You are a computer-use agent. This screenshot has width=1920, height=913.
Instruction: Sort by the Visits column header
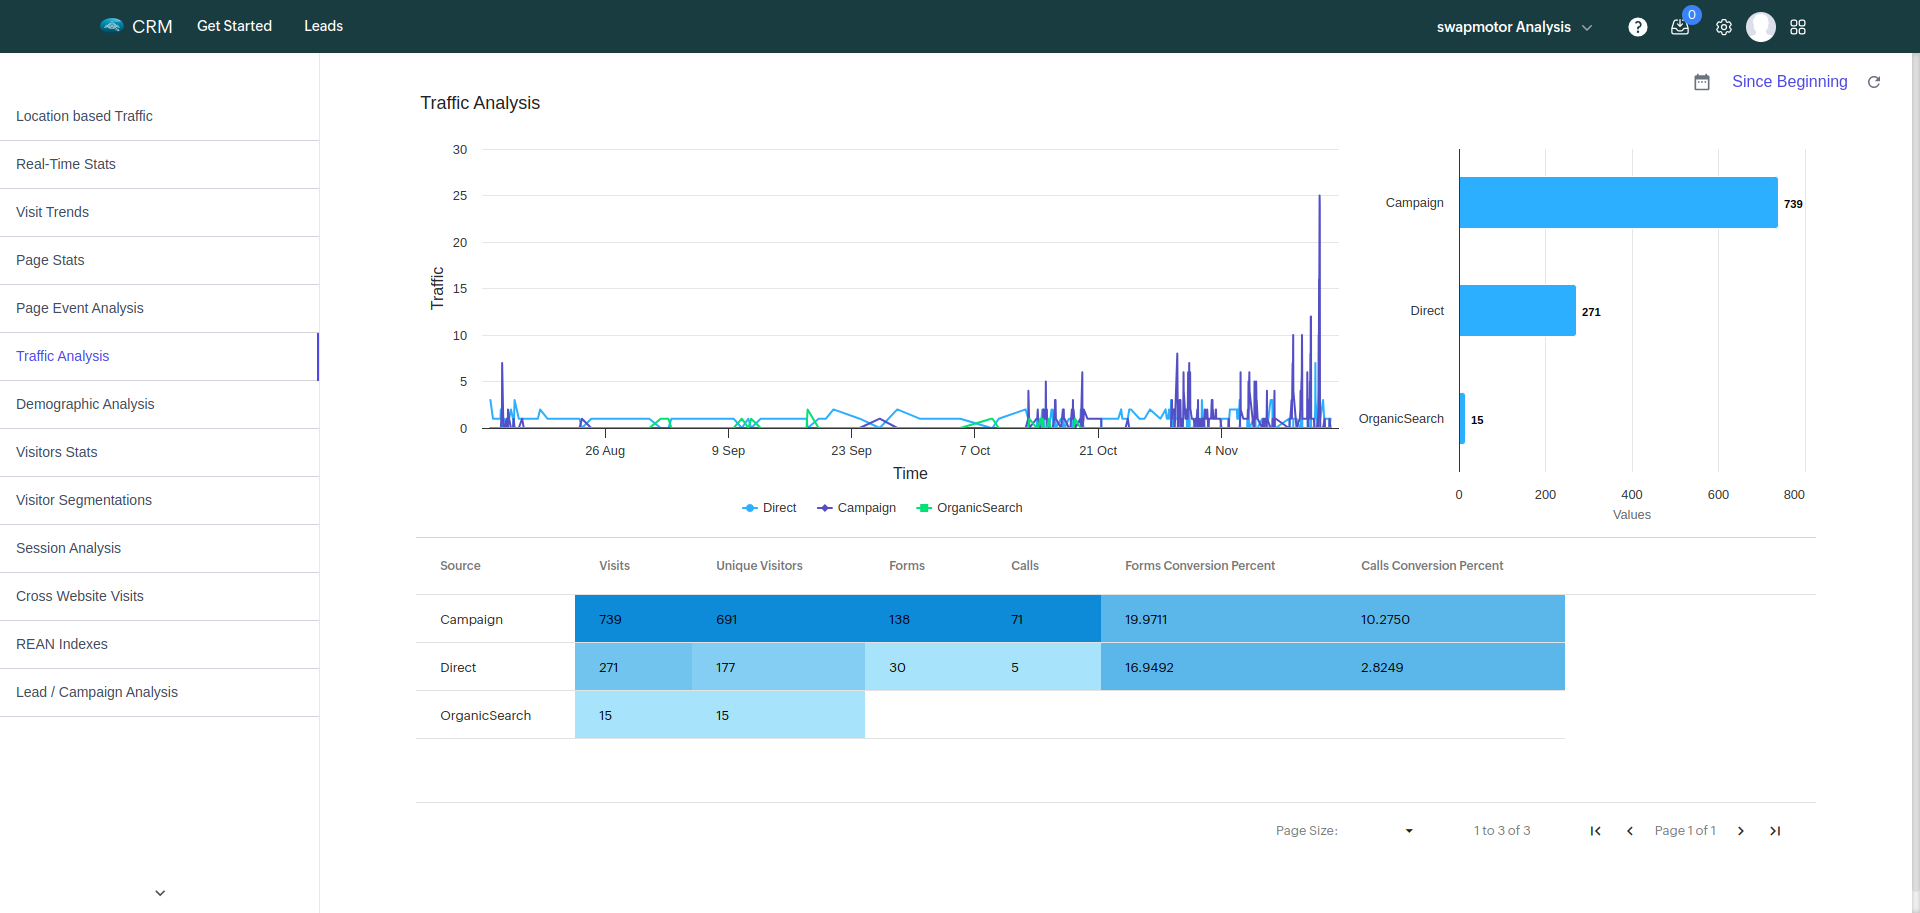coord(614,566)
